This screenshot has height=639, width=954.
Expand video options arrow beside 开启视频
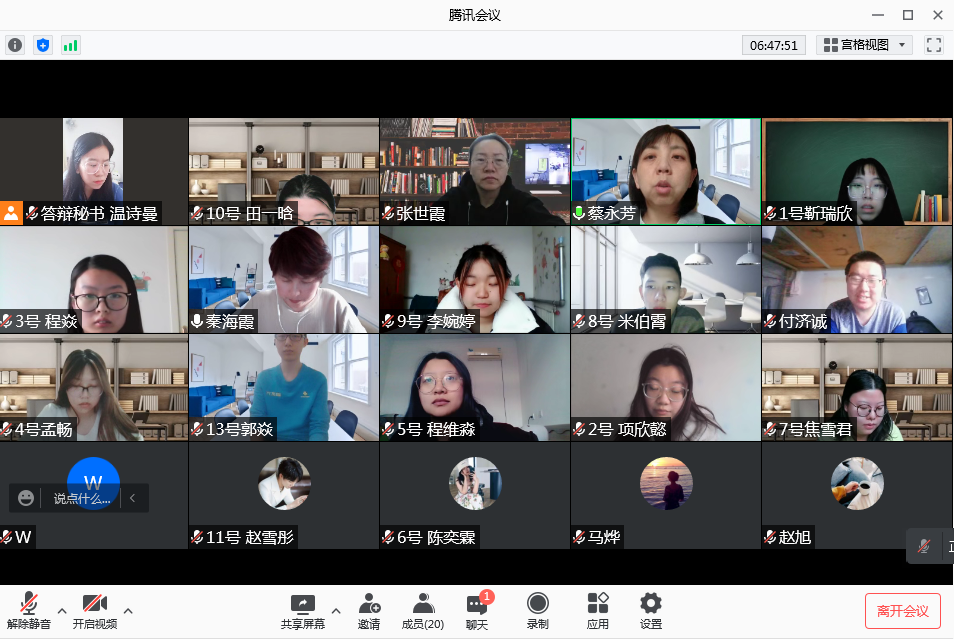tap(128, 610)
